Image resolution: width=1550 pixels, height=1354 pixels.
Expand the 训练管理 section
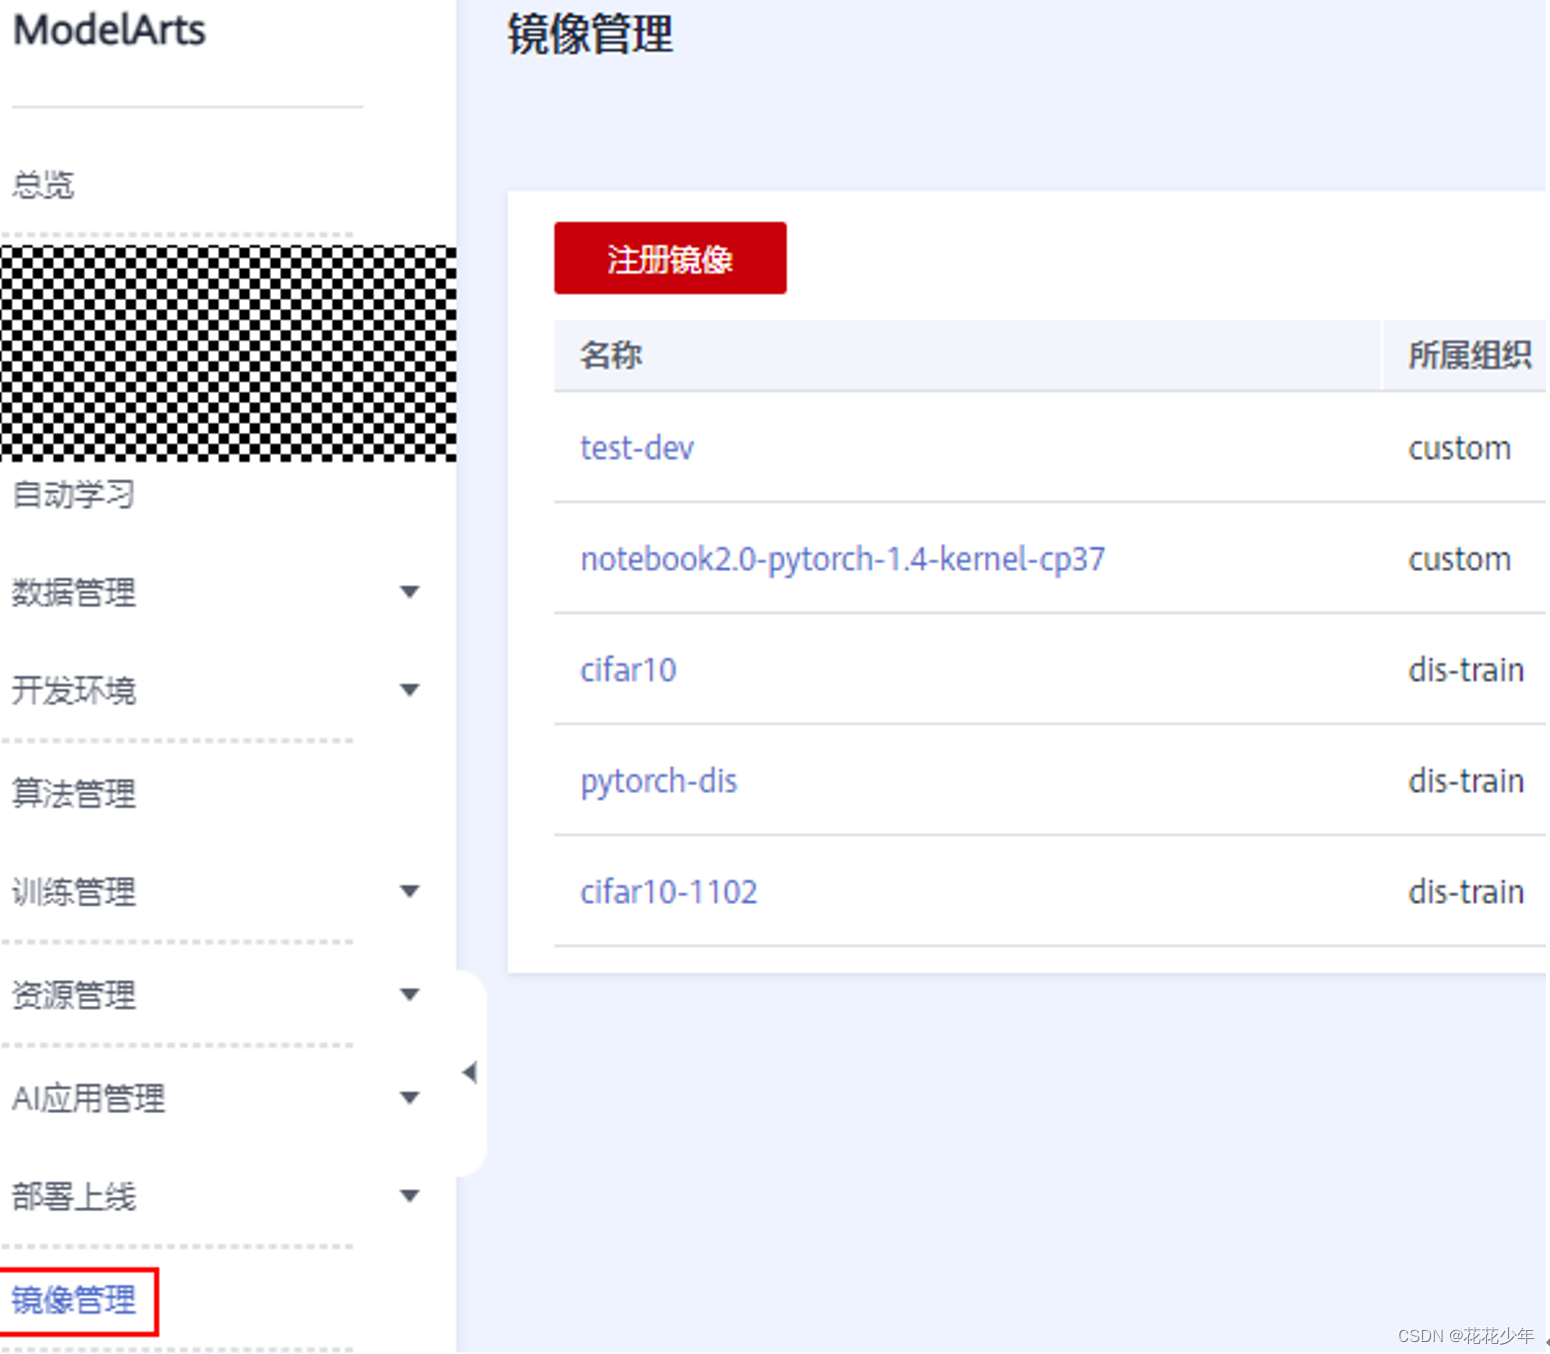[409, 891]
